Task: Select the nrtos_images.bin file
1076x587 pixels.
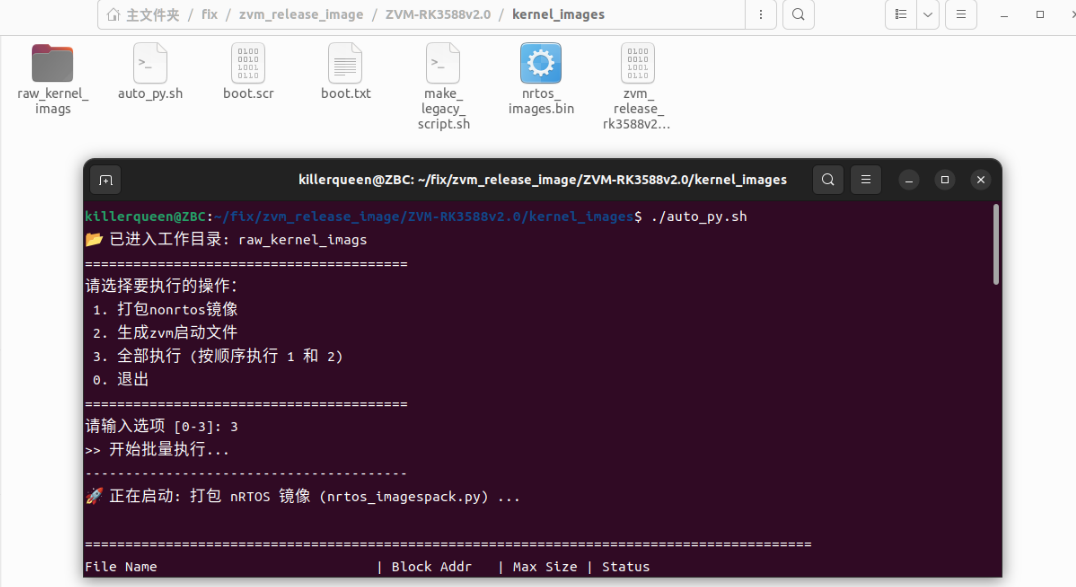Action: (x=541, y=64)
